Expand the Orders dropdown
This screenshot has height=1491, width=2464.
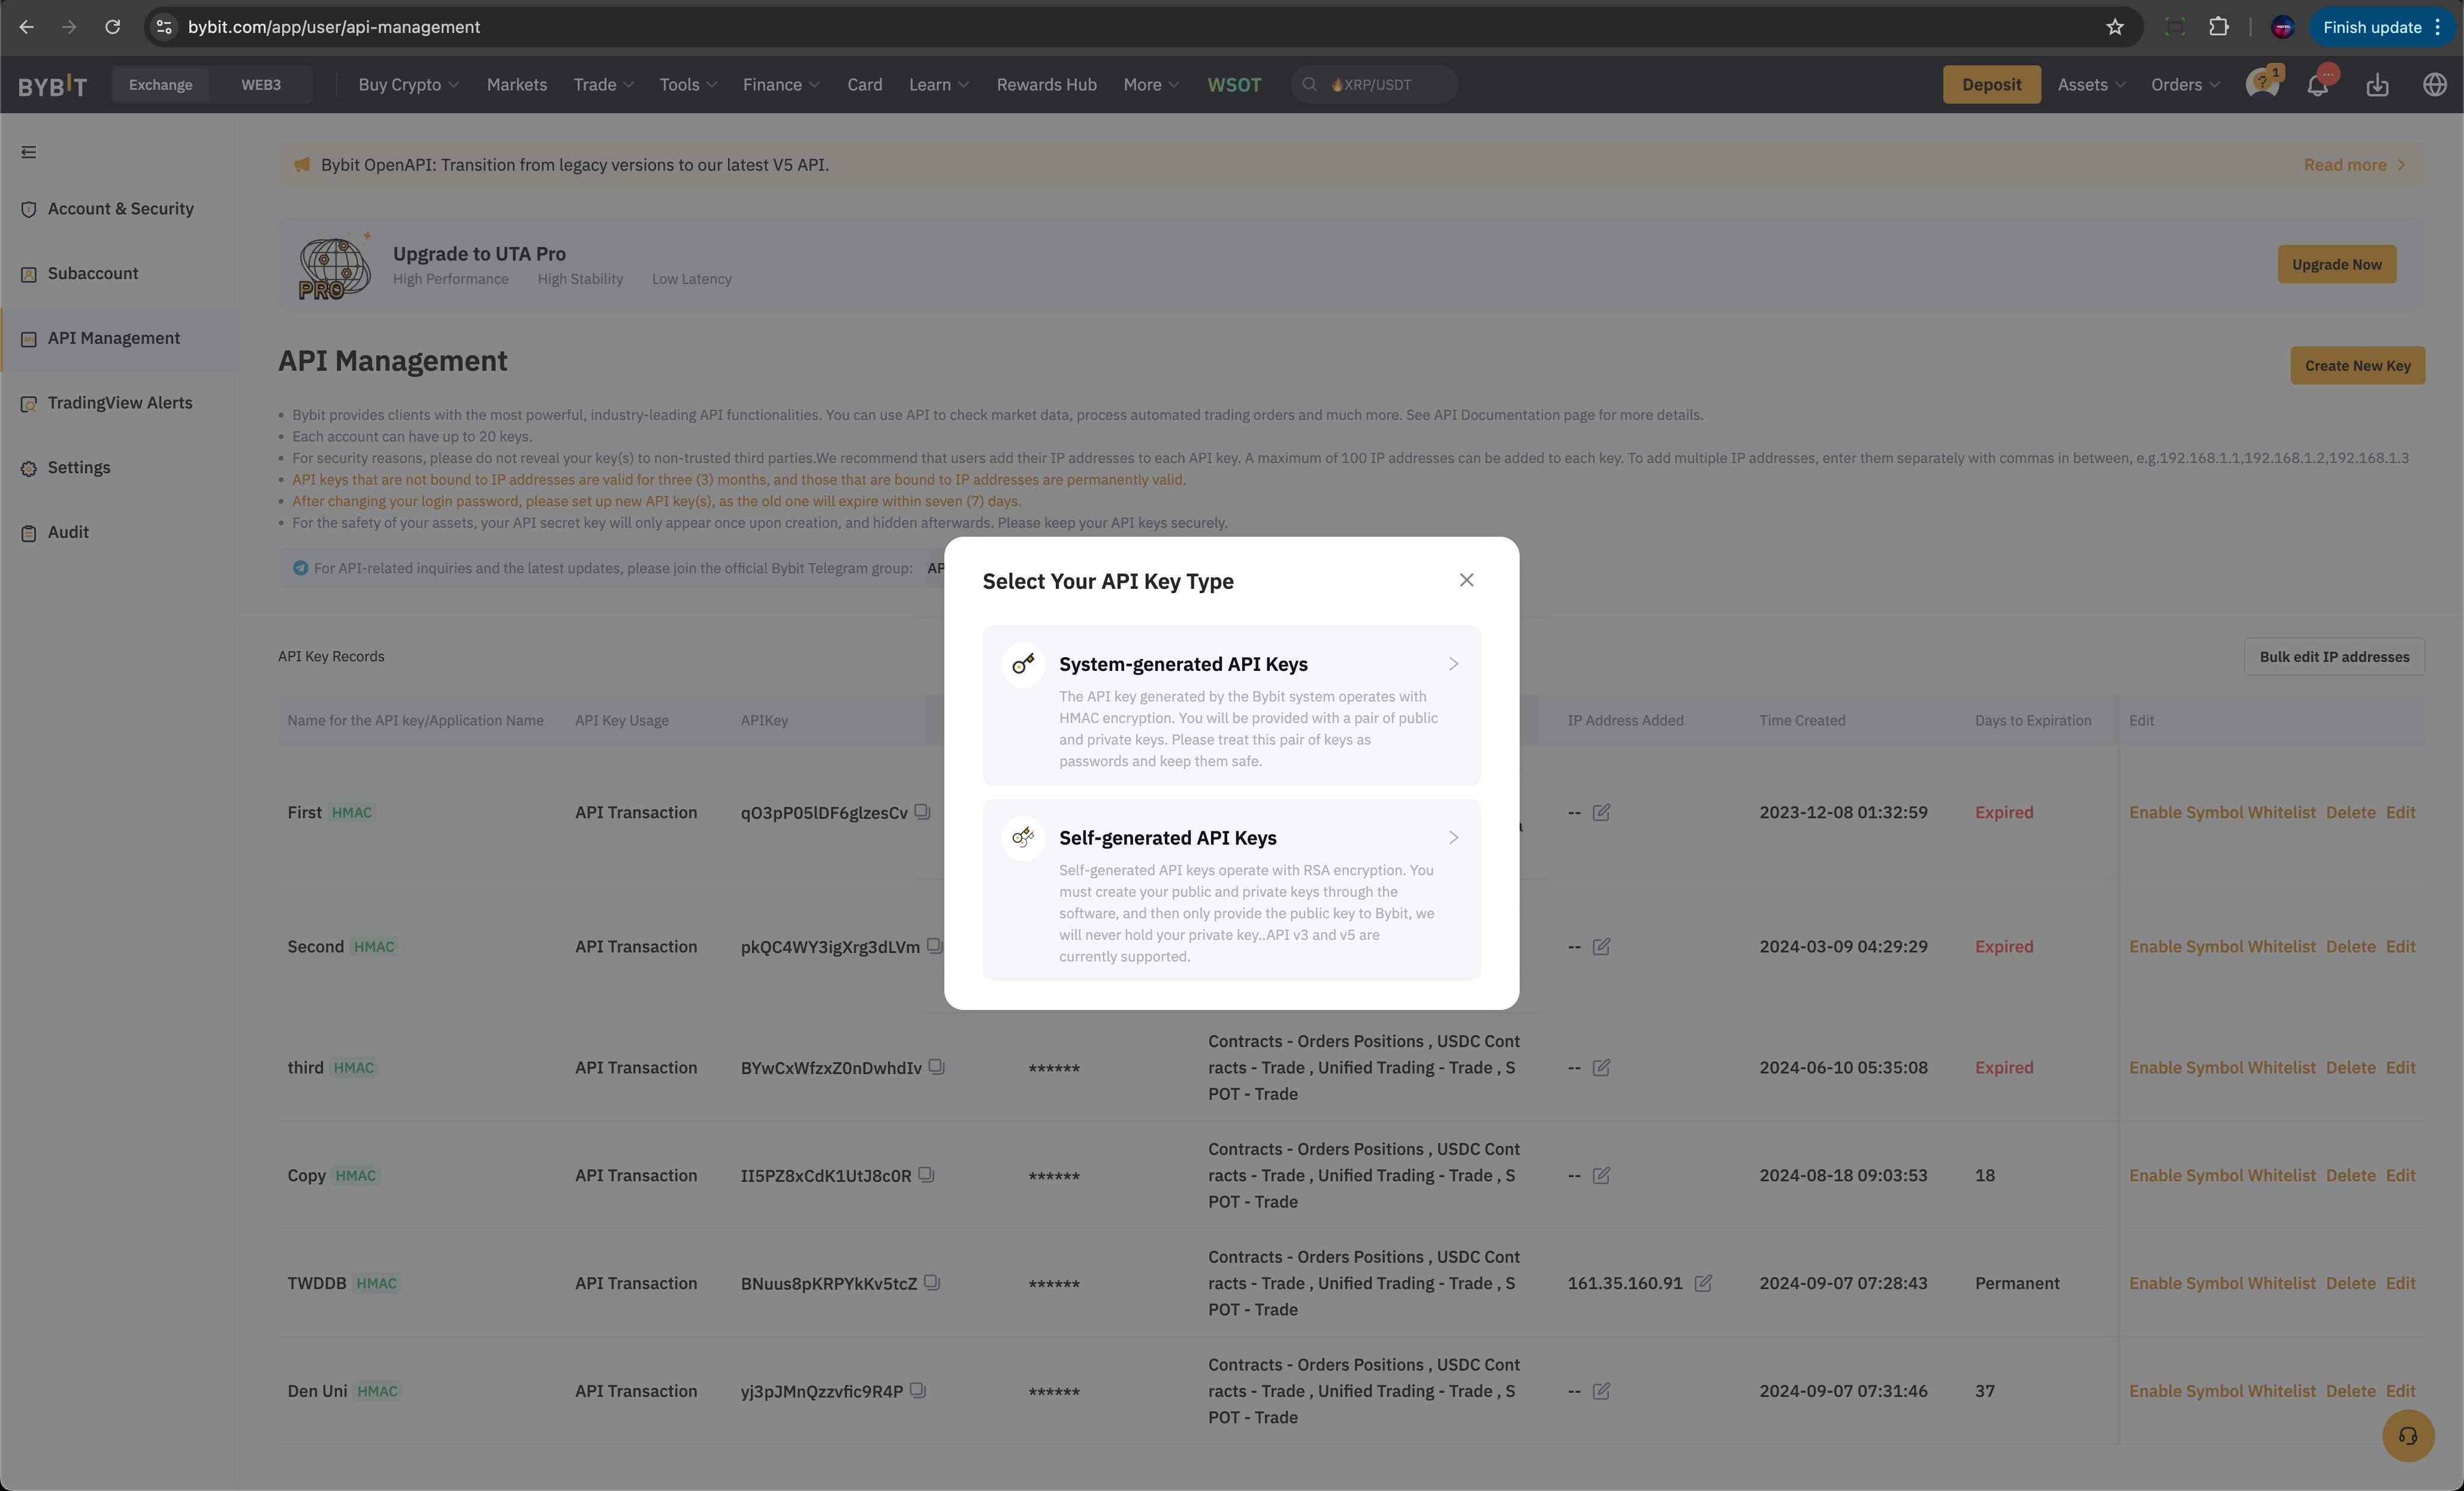(x=2185, y=85)
